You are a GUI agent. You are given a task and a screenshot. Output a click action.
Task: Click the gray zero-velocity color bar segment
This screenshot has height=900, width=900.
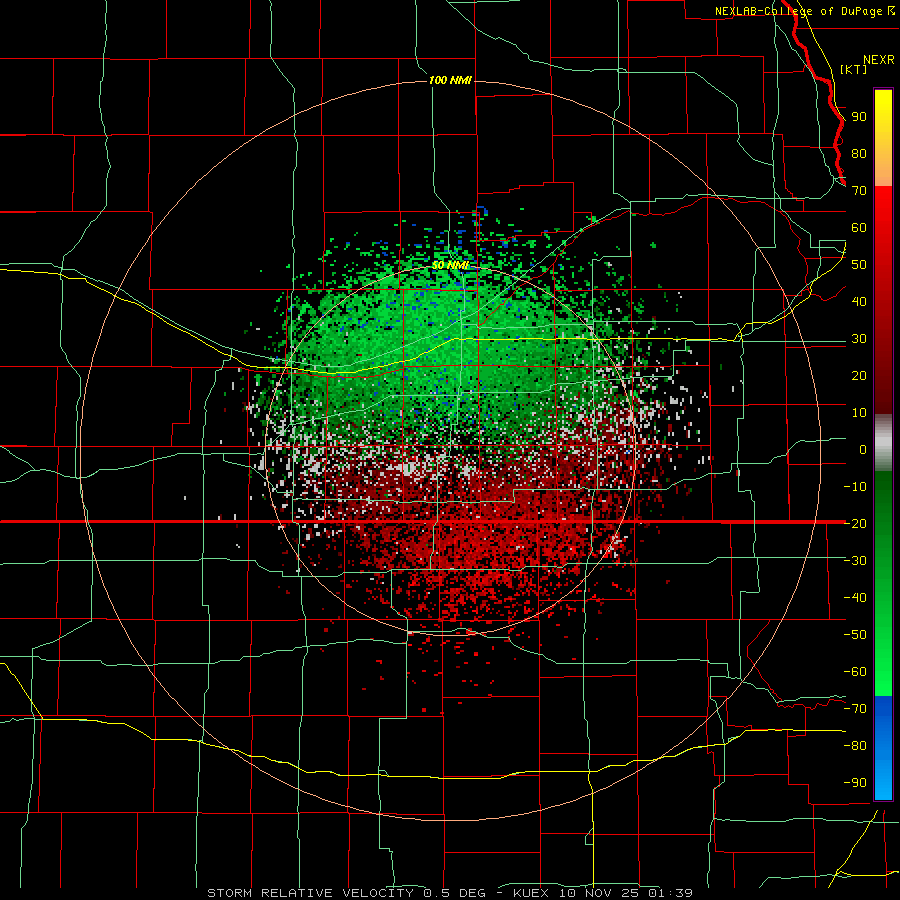[883, 443]
